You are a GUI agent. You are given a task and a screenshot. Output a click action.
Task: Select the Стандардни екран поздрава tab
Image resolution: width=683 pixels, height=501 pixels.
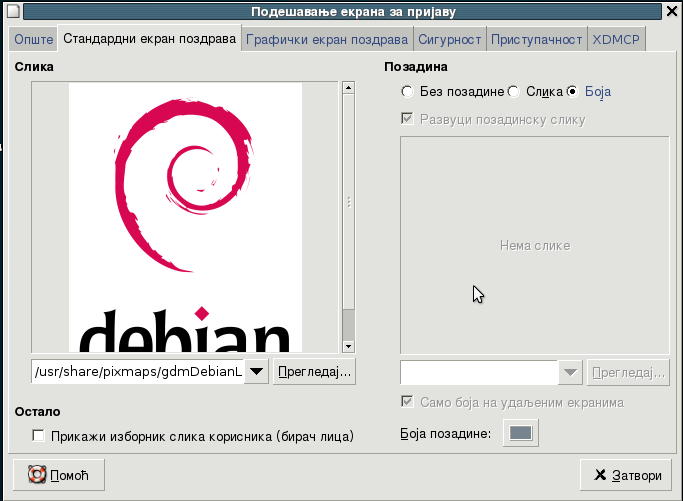tap(149, 38)
